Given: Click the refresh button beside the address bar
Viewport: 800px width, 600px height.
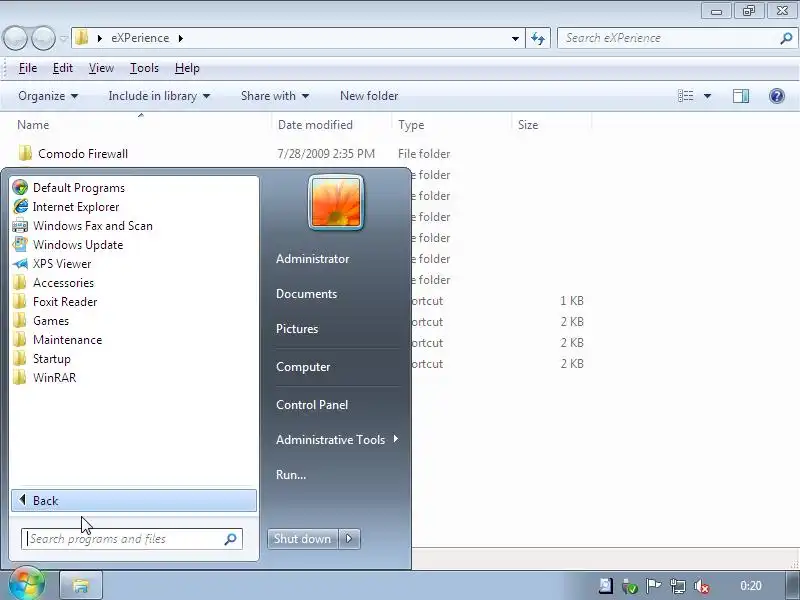Looking at the screenshot, I should (x=538, y=38).
